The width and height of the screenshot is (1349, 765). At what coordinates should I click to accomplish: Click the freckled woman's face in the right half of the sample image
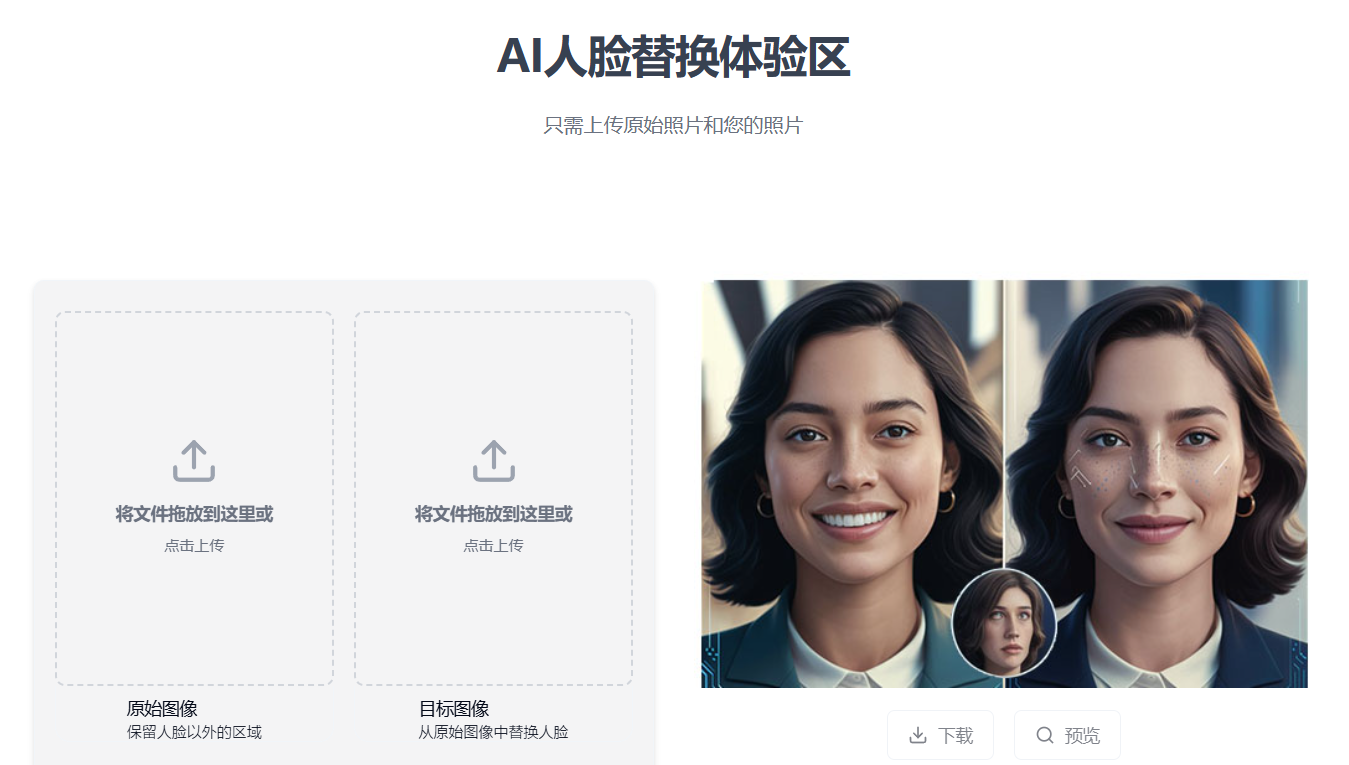pyautogui.click(x=1155, y=470)
